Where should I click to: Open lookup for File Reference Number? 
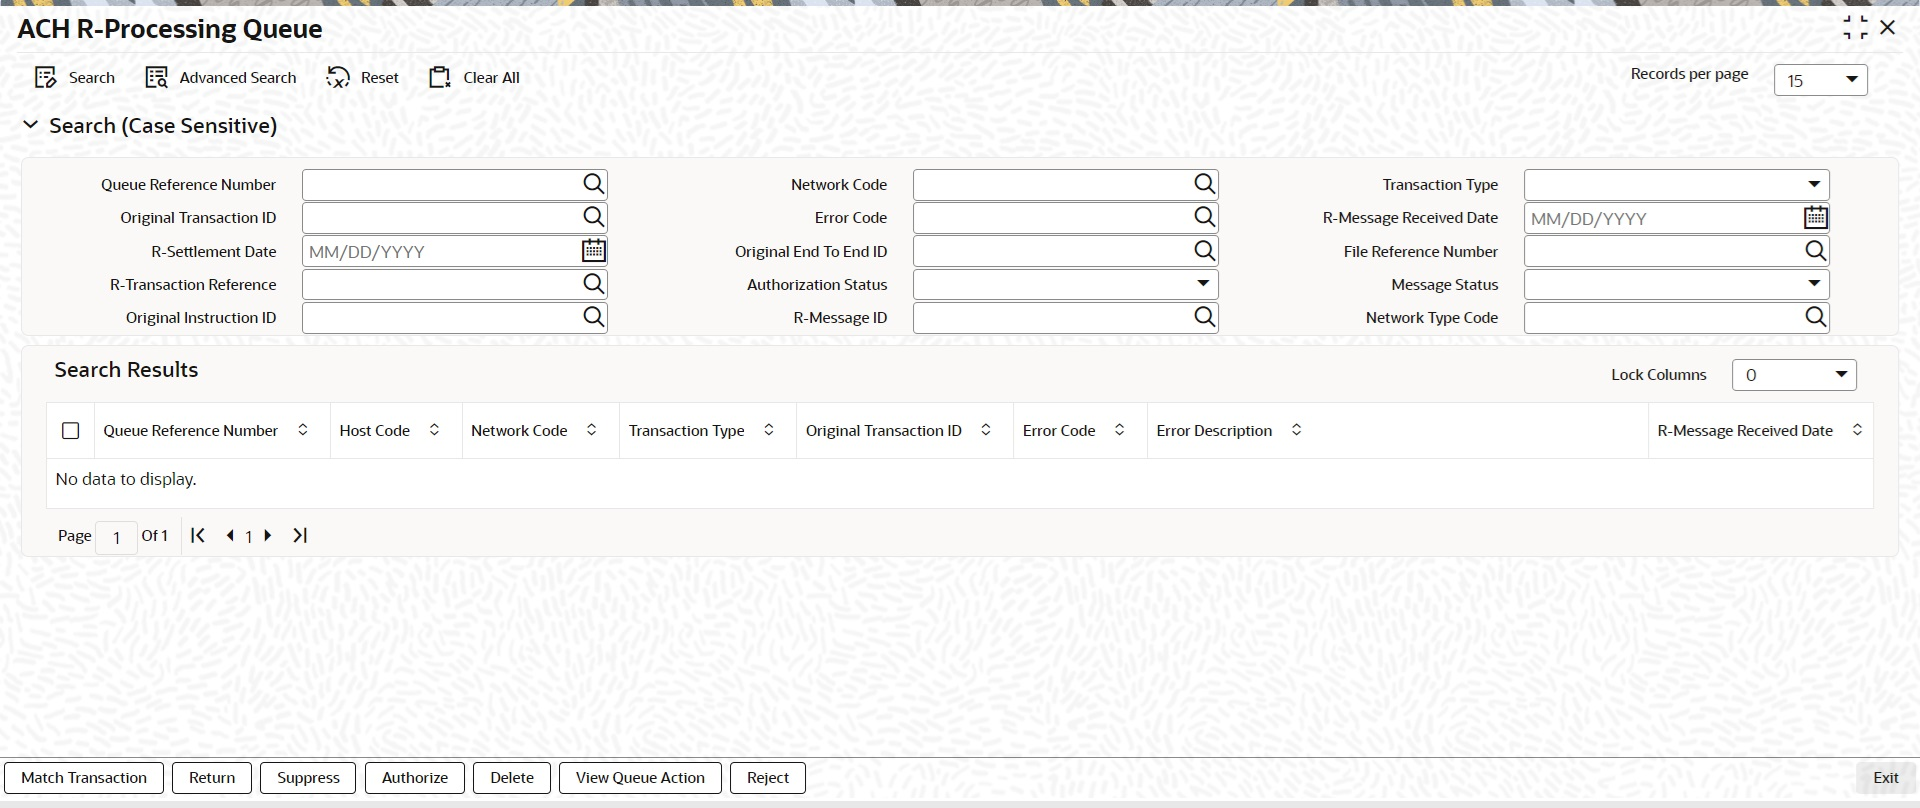[x=1816, y=251]
